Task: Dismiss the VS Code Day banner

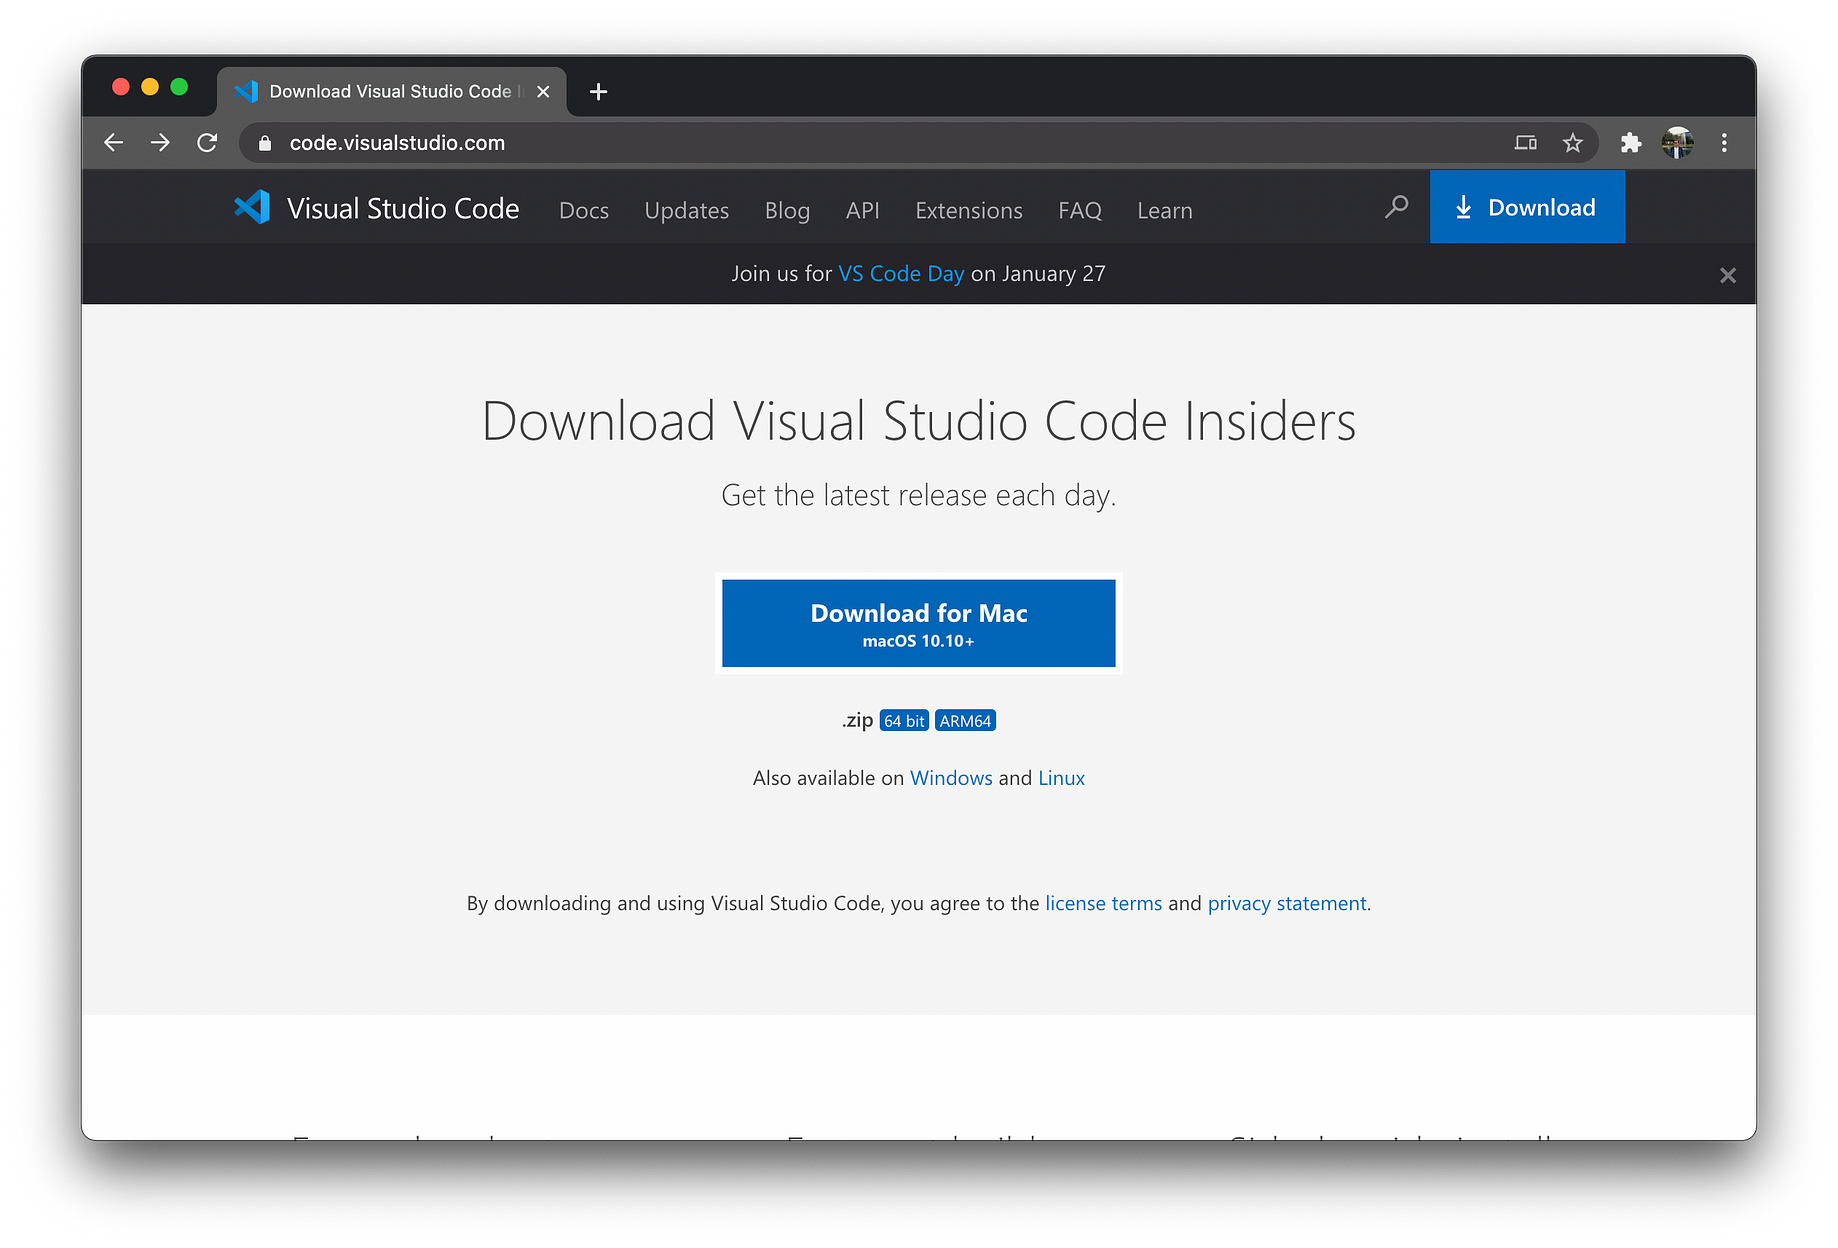Action: point(1727,275)
